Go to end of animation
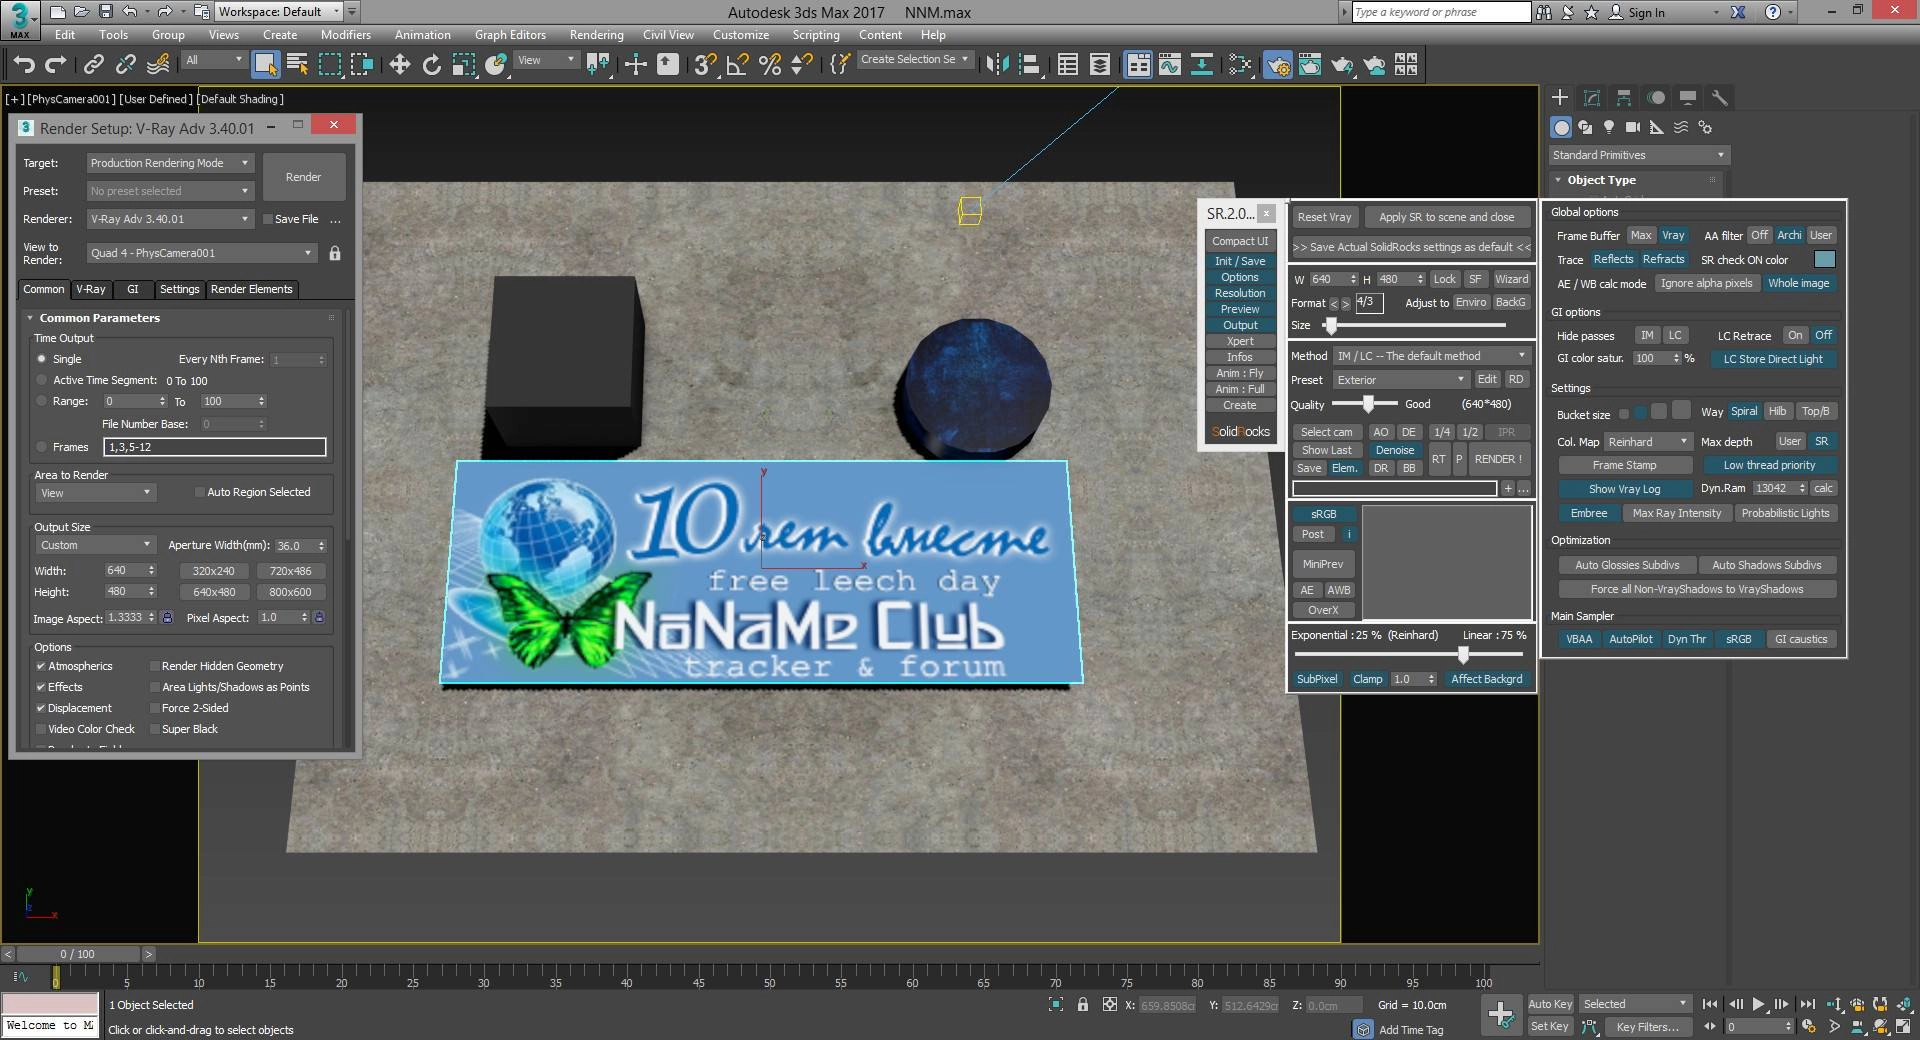 (1807, 1004)
